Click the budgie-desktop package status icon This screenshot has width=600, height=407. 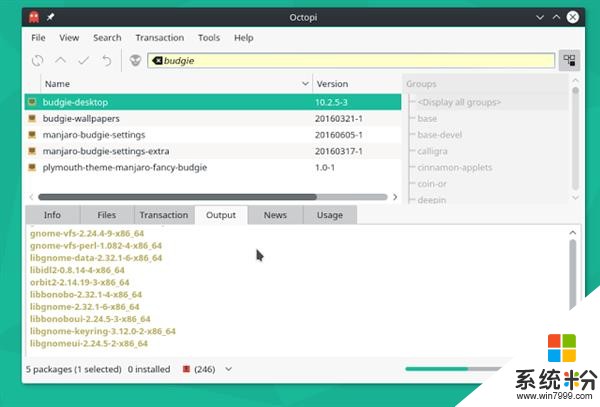coord(32,102)
